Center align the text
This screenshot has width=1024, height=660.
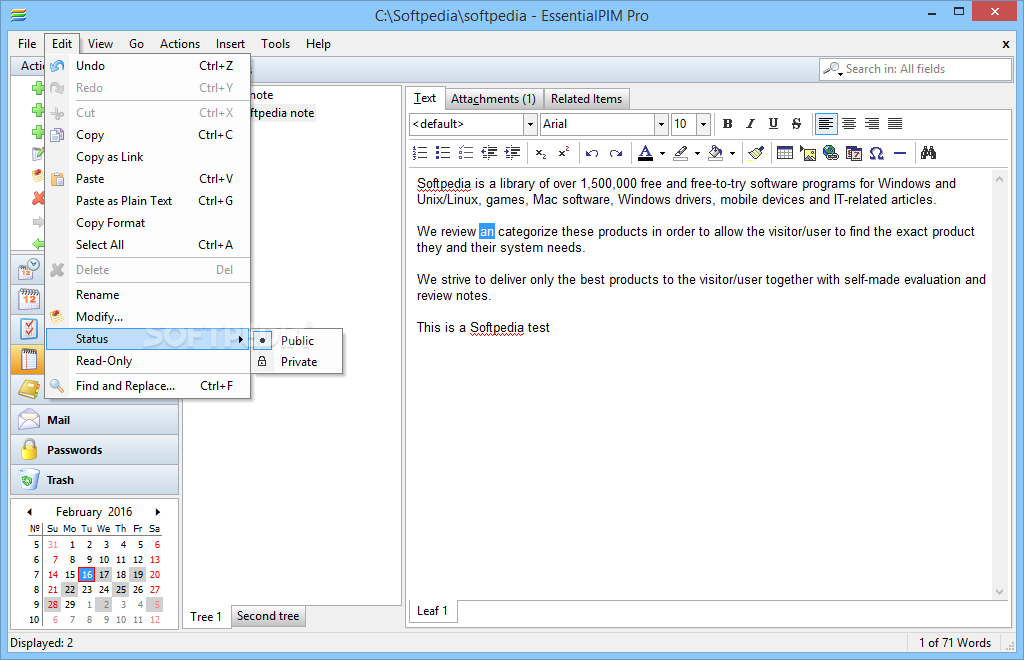tap(849, 123)
